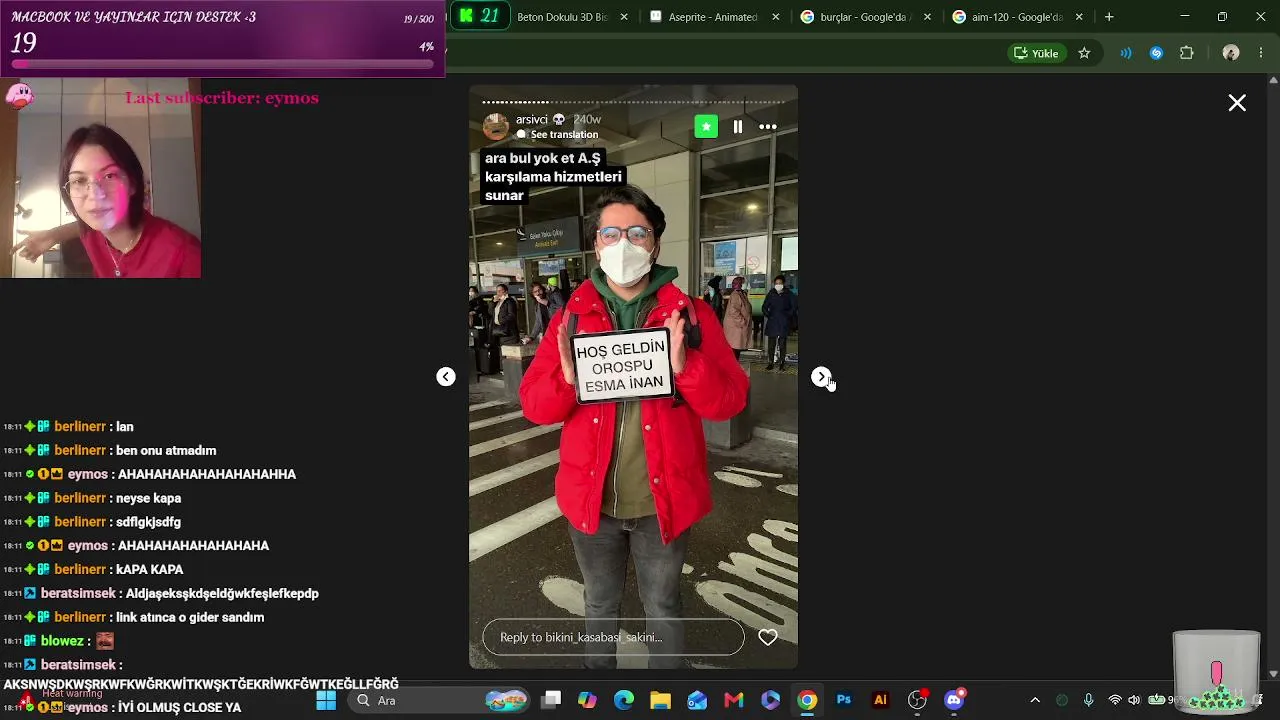Open File Explorer from the taskbar
Viewport: 1280px width, 720px height.
point(660,700)
